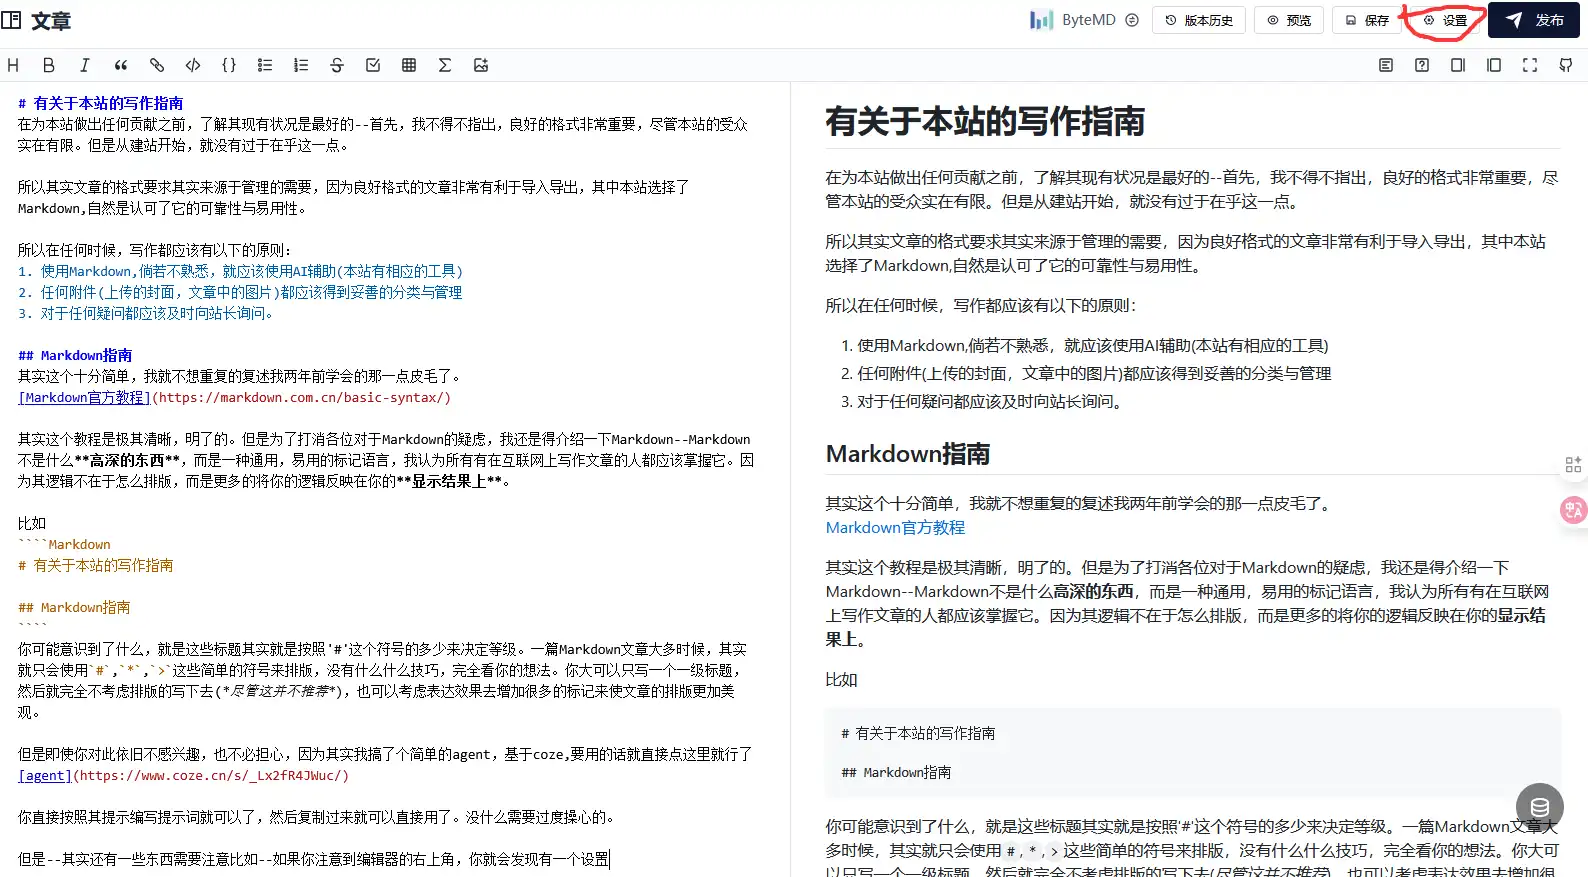Click editor list line '1. 使用Markdown'
This screenshot has width=1588, height=877.
coord(240,271)
